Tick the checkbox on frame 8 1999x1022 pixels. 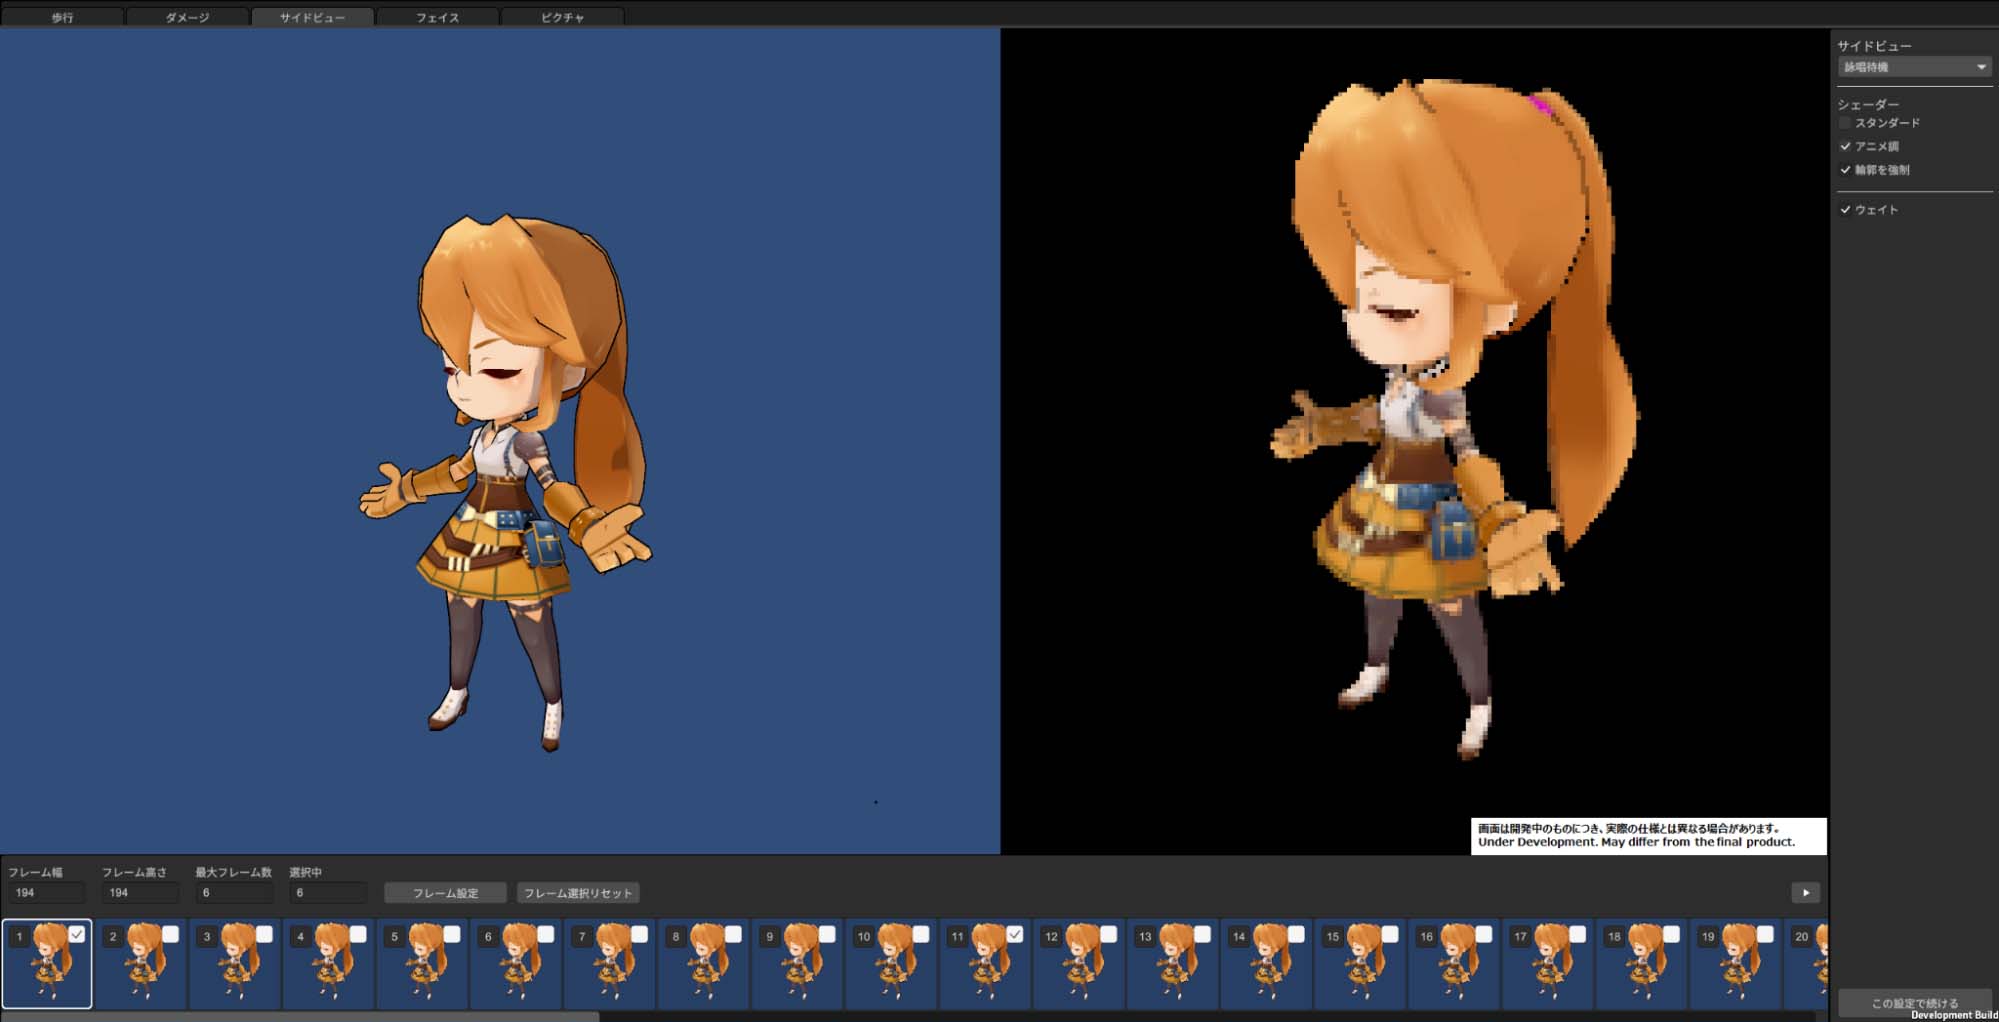pyautogui.click(x=733, y=934)
